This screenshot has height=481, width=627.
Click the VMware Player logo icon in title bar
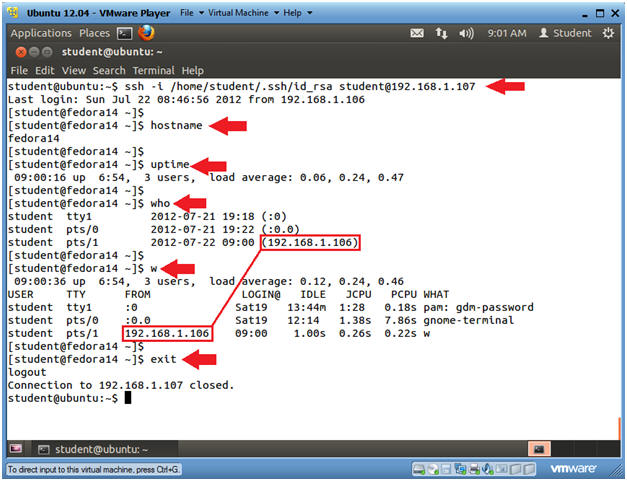[x=14, y=12]
